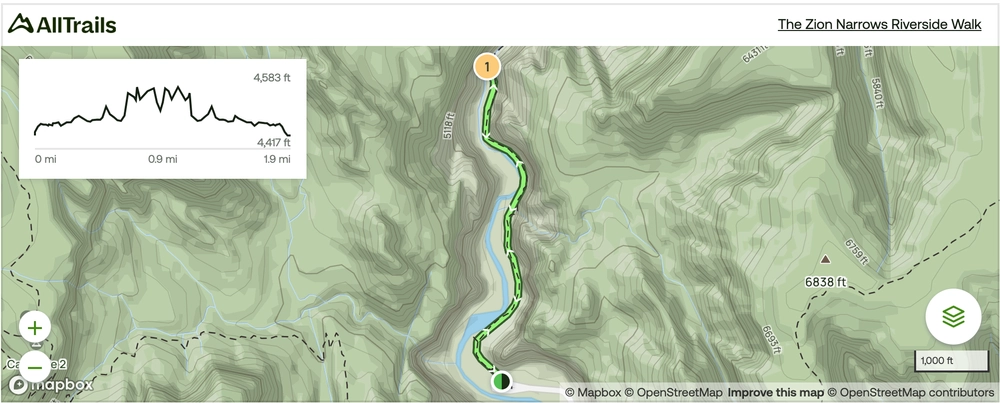Viewport: 1000px width, 403px height.
Task: Click the mapbox logo on the map
Action: (51, 385)
